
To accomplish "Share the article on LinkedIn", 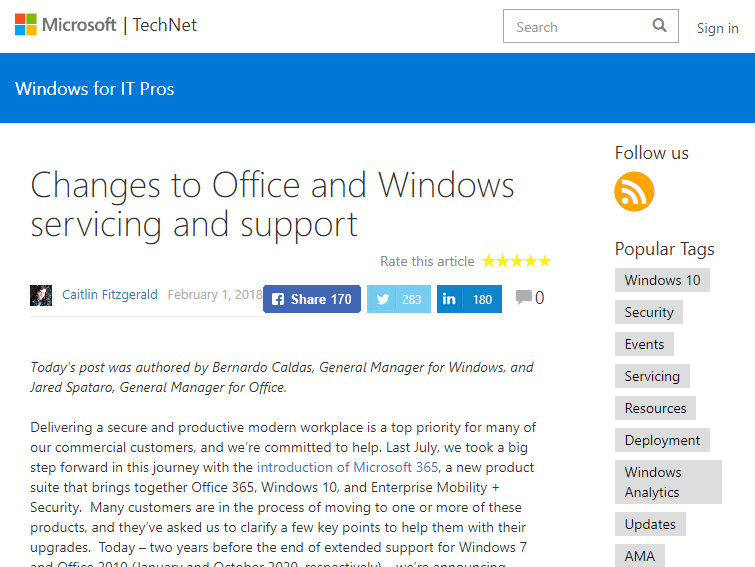I will 469,299.
